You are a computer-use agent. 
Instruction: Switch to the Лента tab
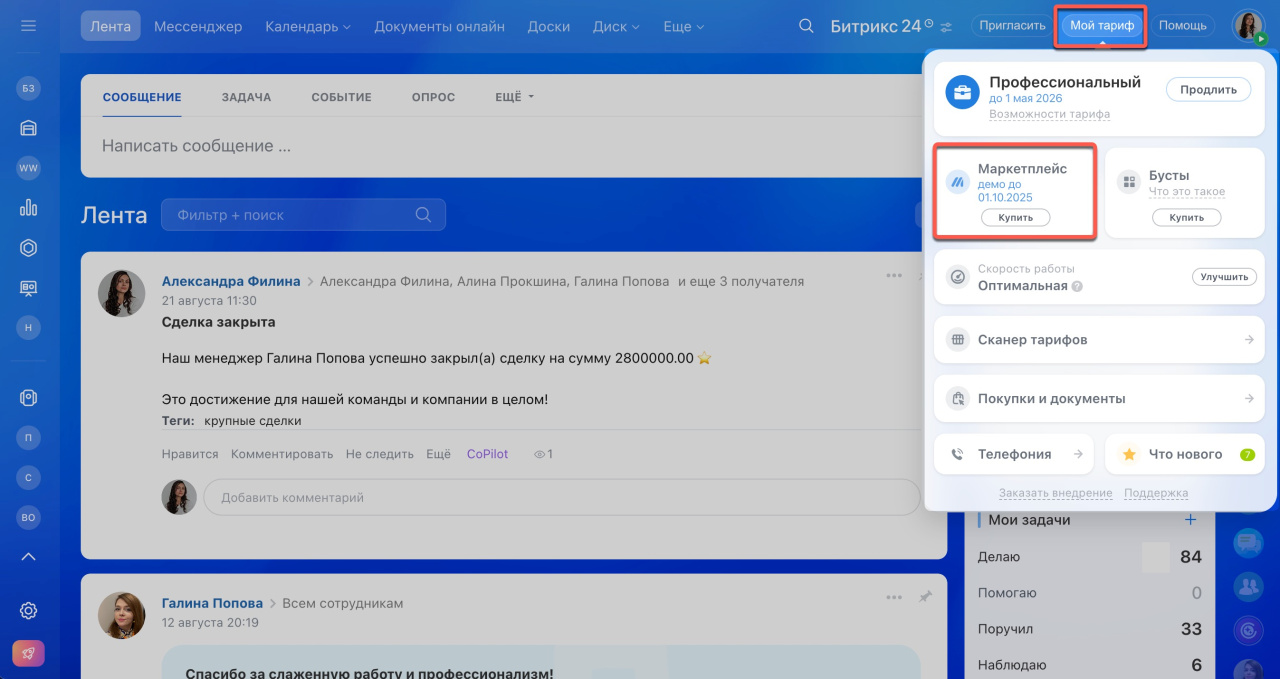[x=110, y=26]
